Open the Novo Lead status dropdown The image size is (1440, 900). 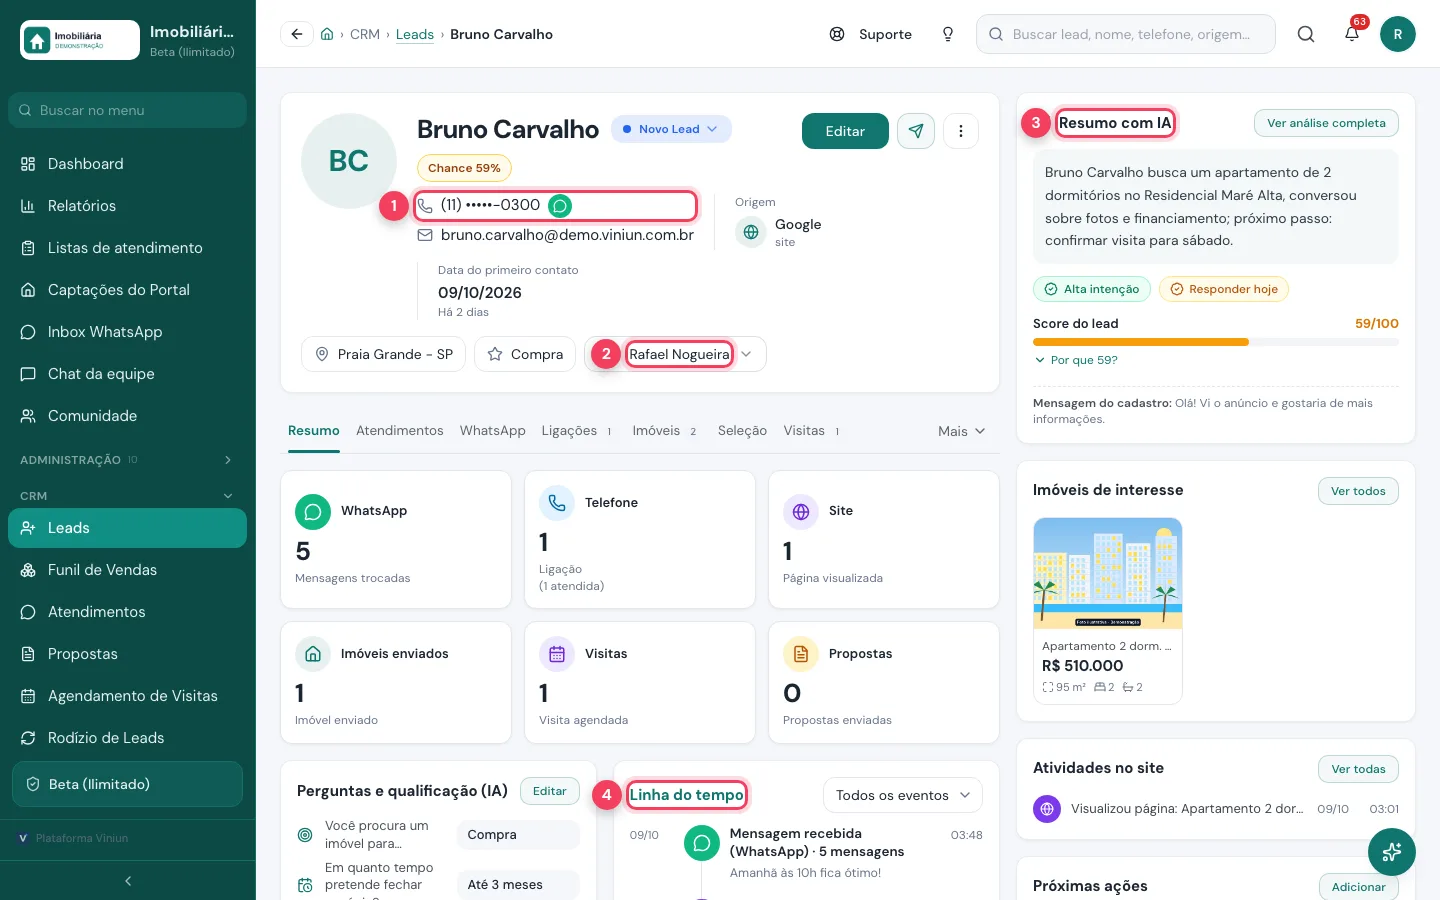(671, 129)
